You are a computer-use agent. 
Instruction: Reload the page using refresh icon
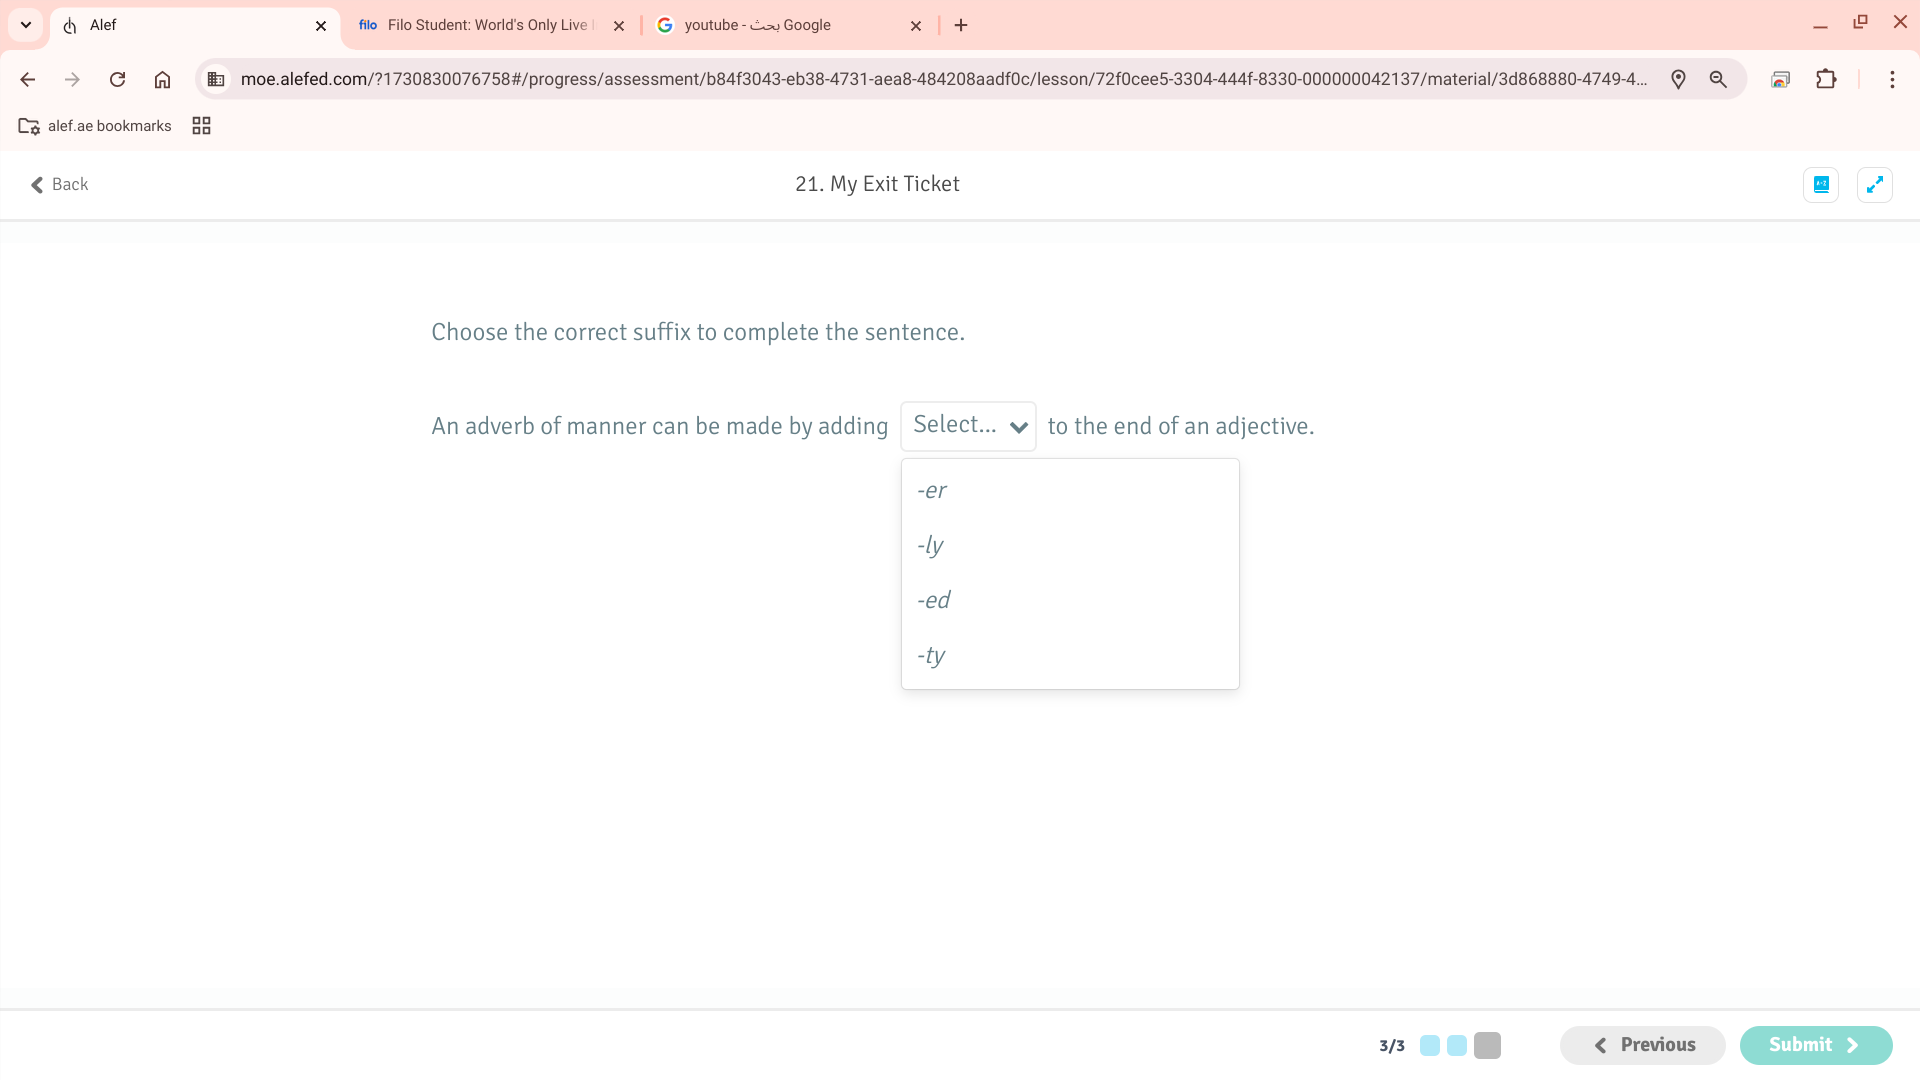point(117,80)
